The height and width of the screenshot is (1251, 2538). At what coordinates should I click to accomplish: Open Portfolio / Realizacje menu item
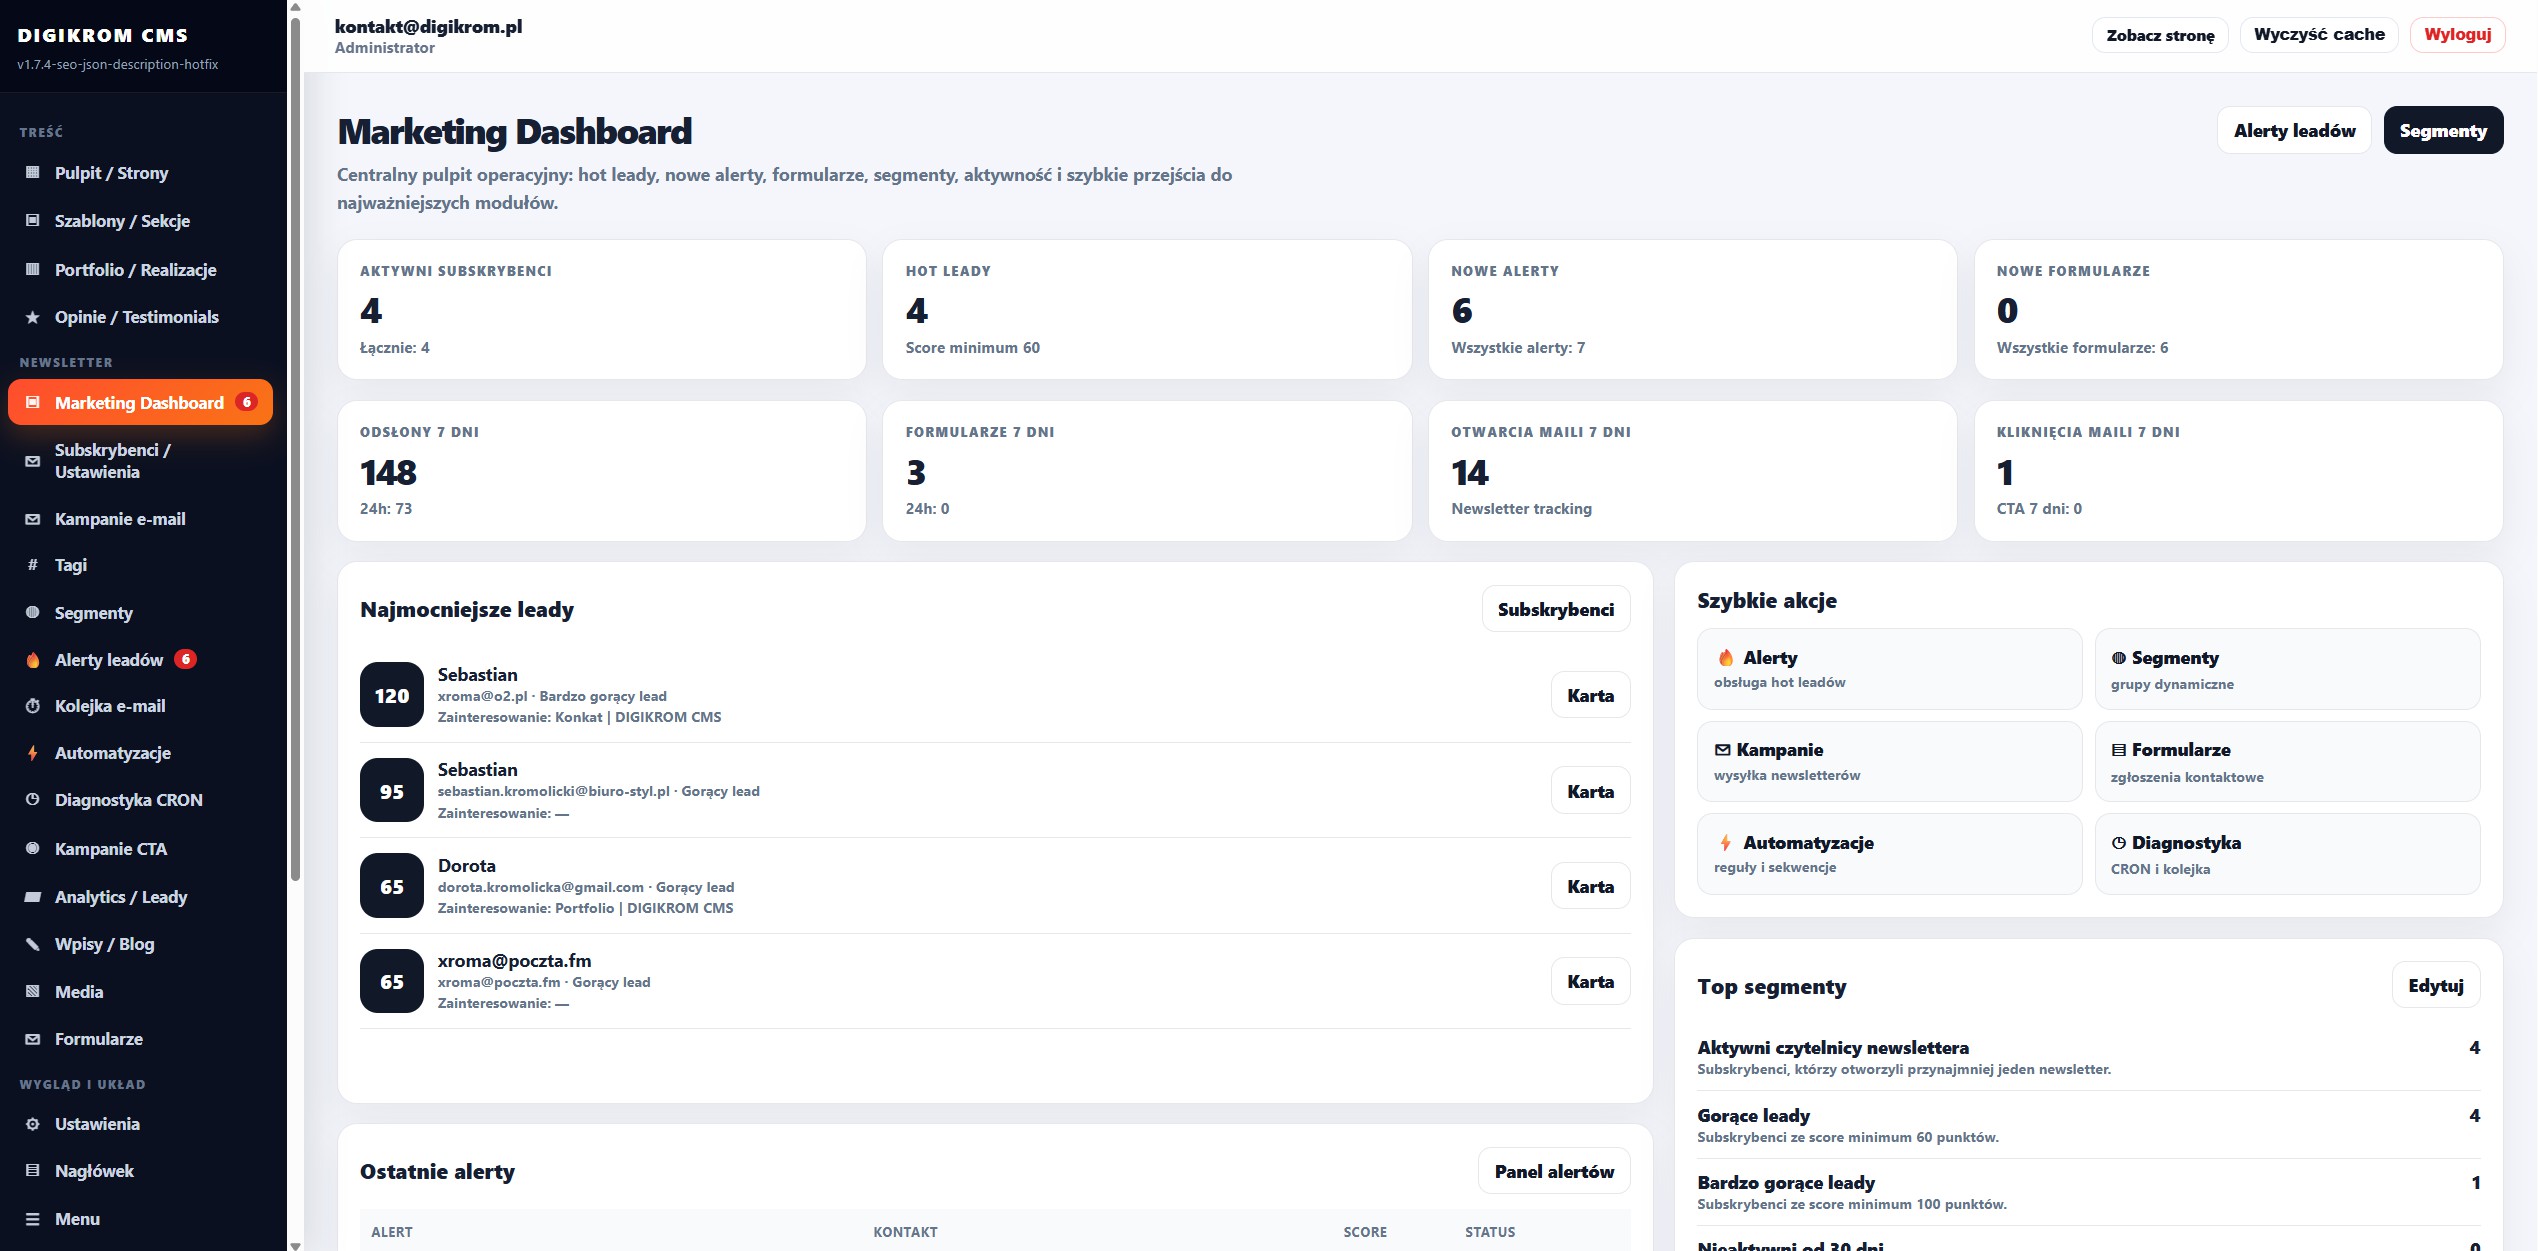tap(140, 270)
